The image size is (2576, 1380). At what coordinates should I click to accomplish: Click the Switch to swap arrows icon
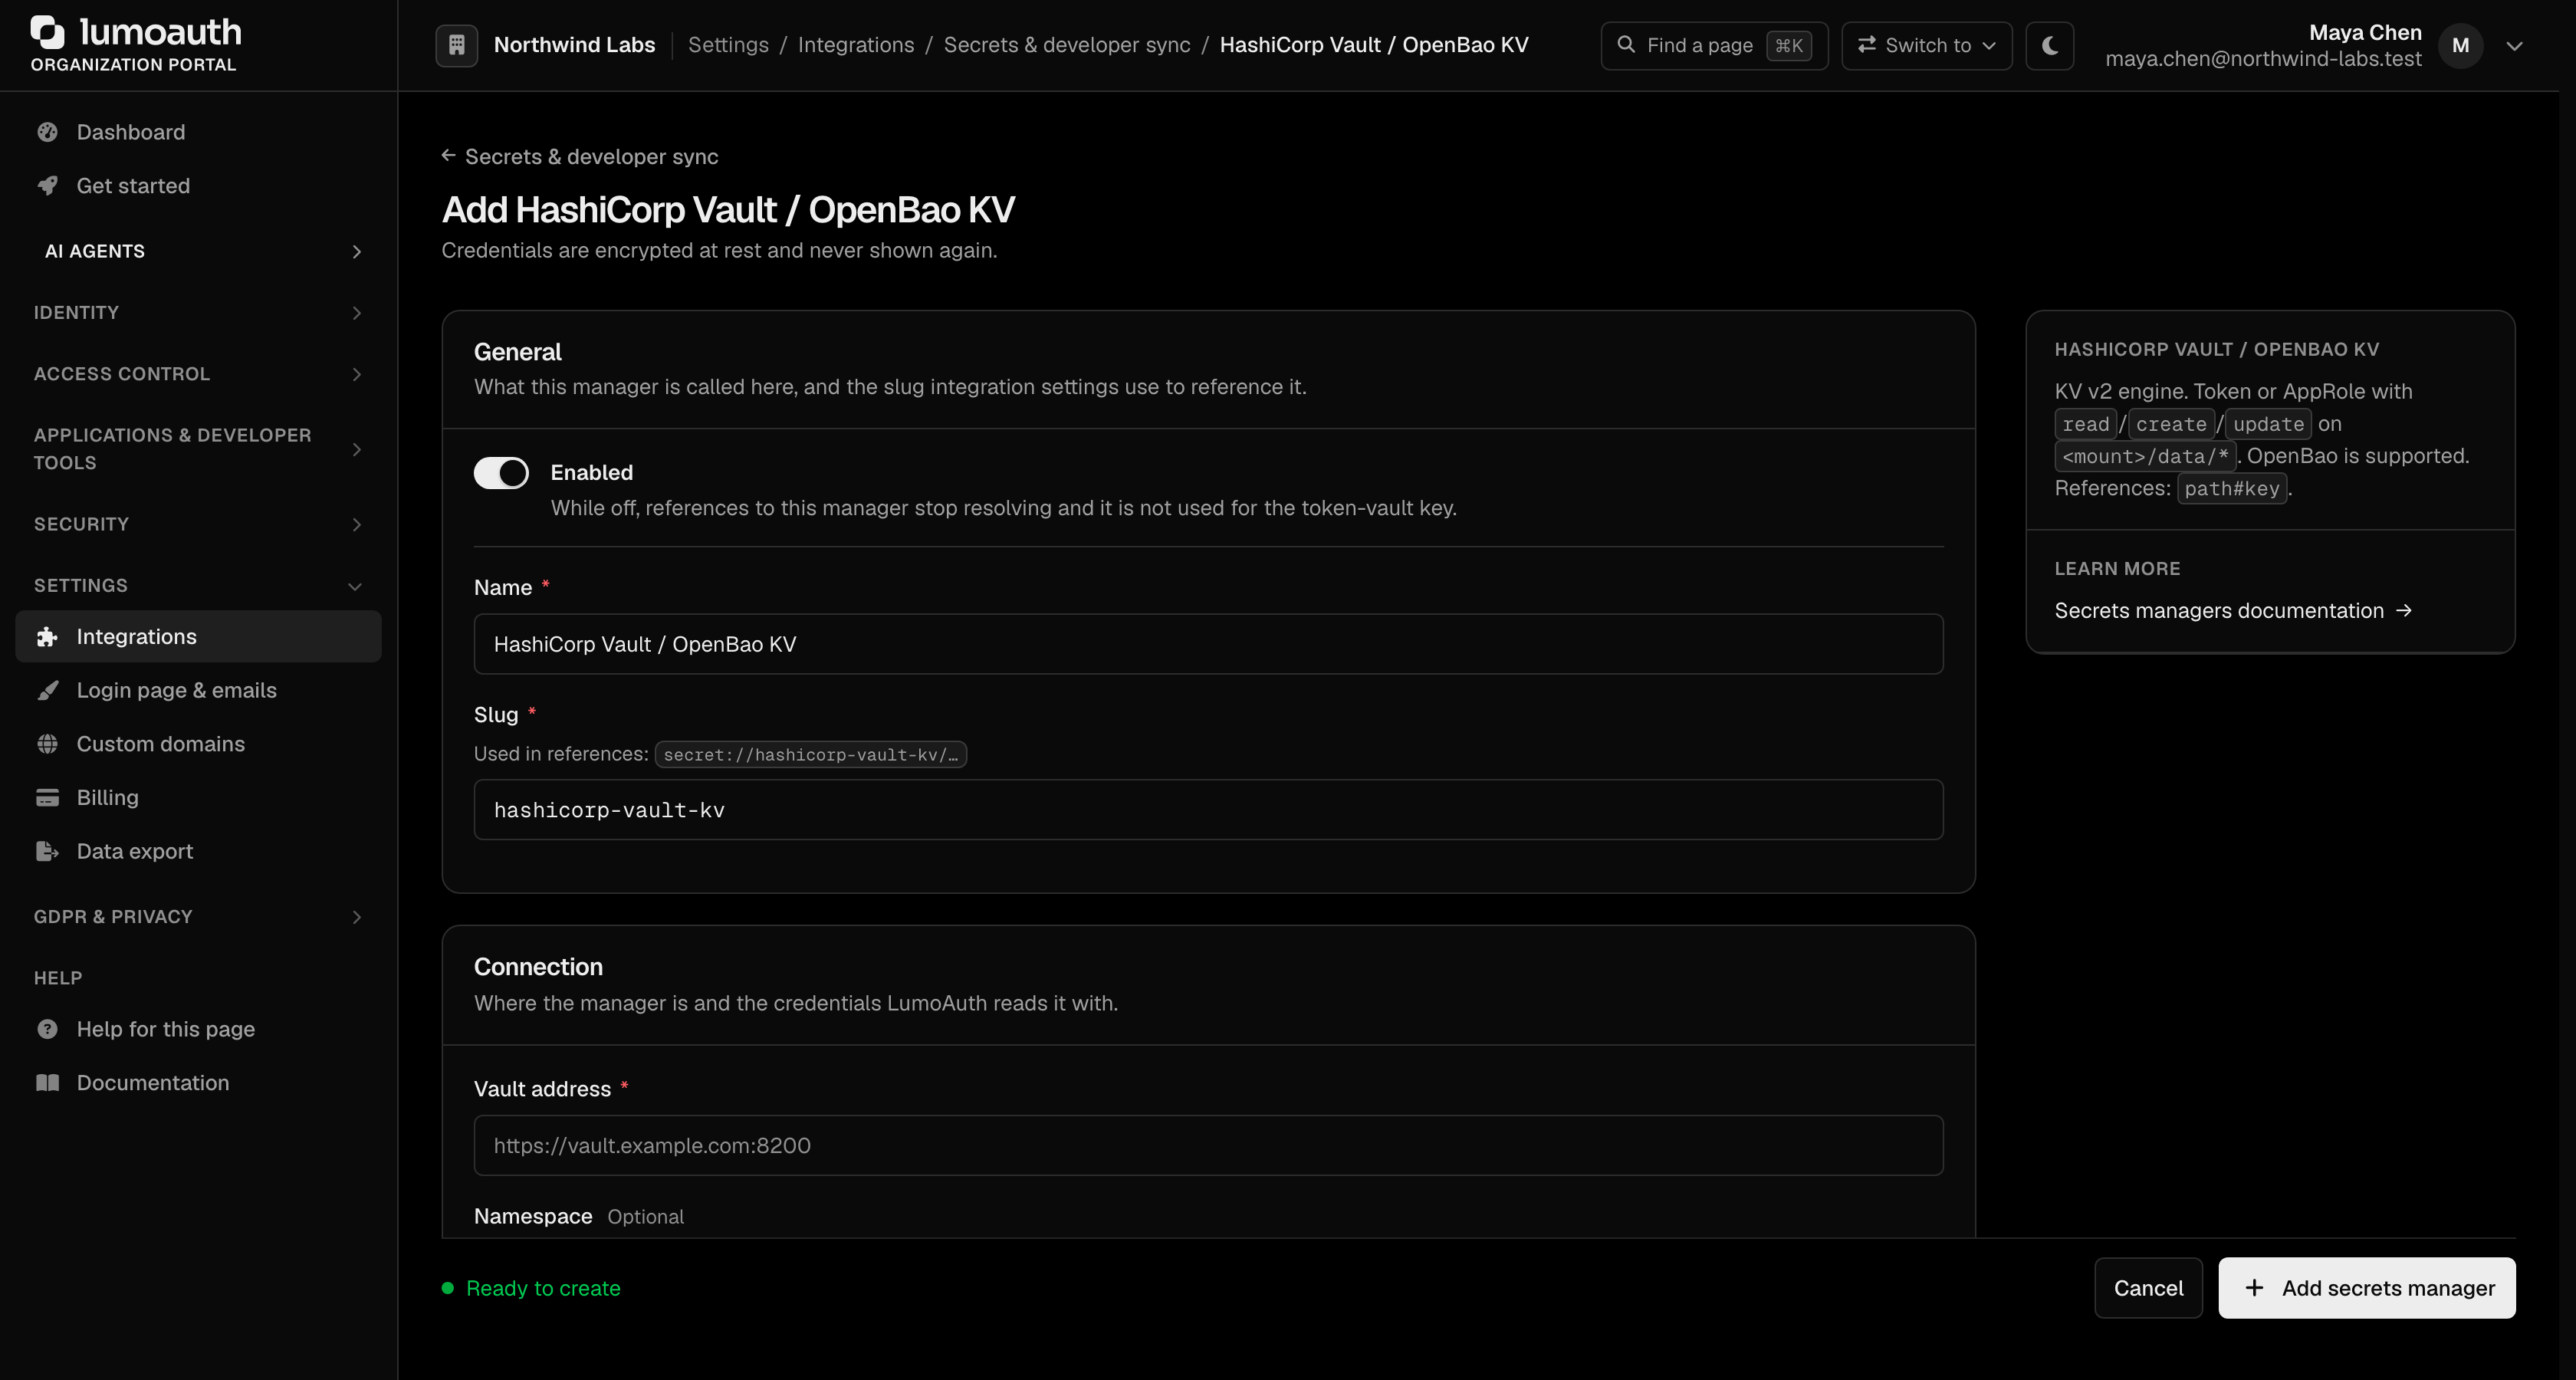click(x=1866, y=45)
